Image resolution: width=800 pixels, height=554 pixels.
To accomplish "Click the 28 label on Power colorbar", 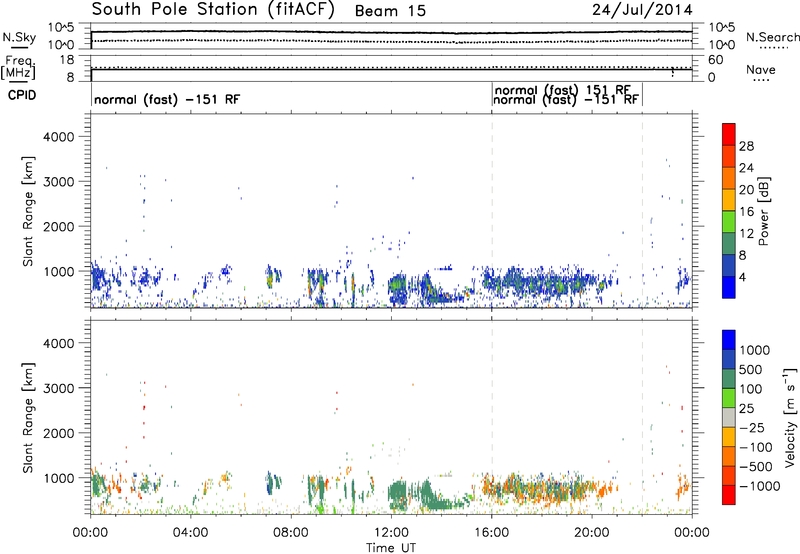I will [x=746, y=146].
